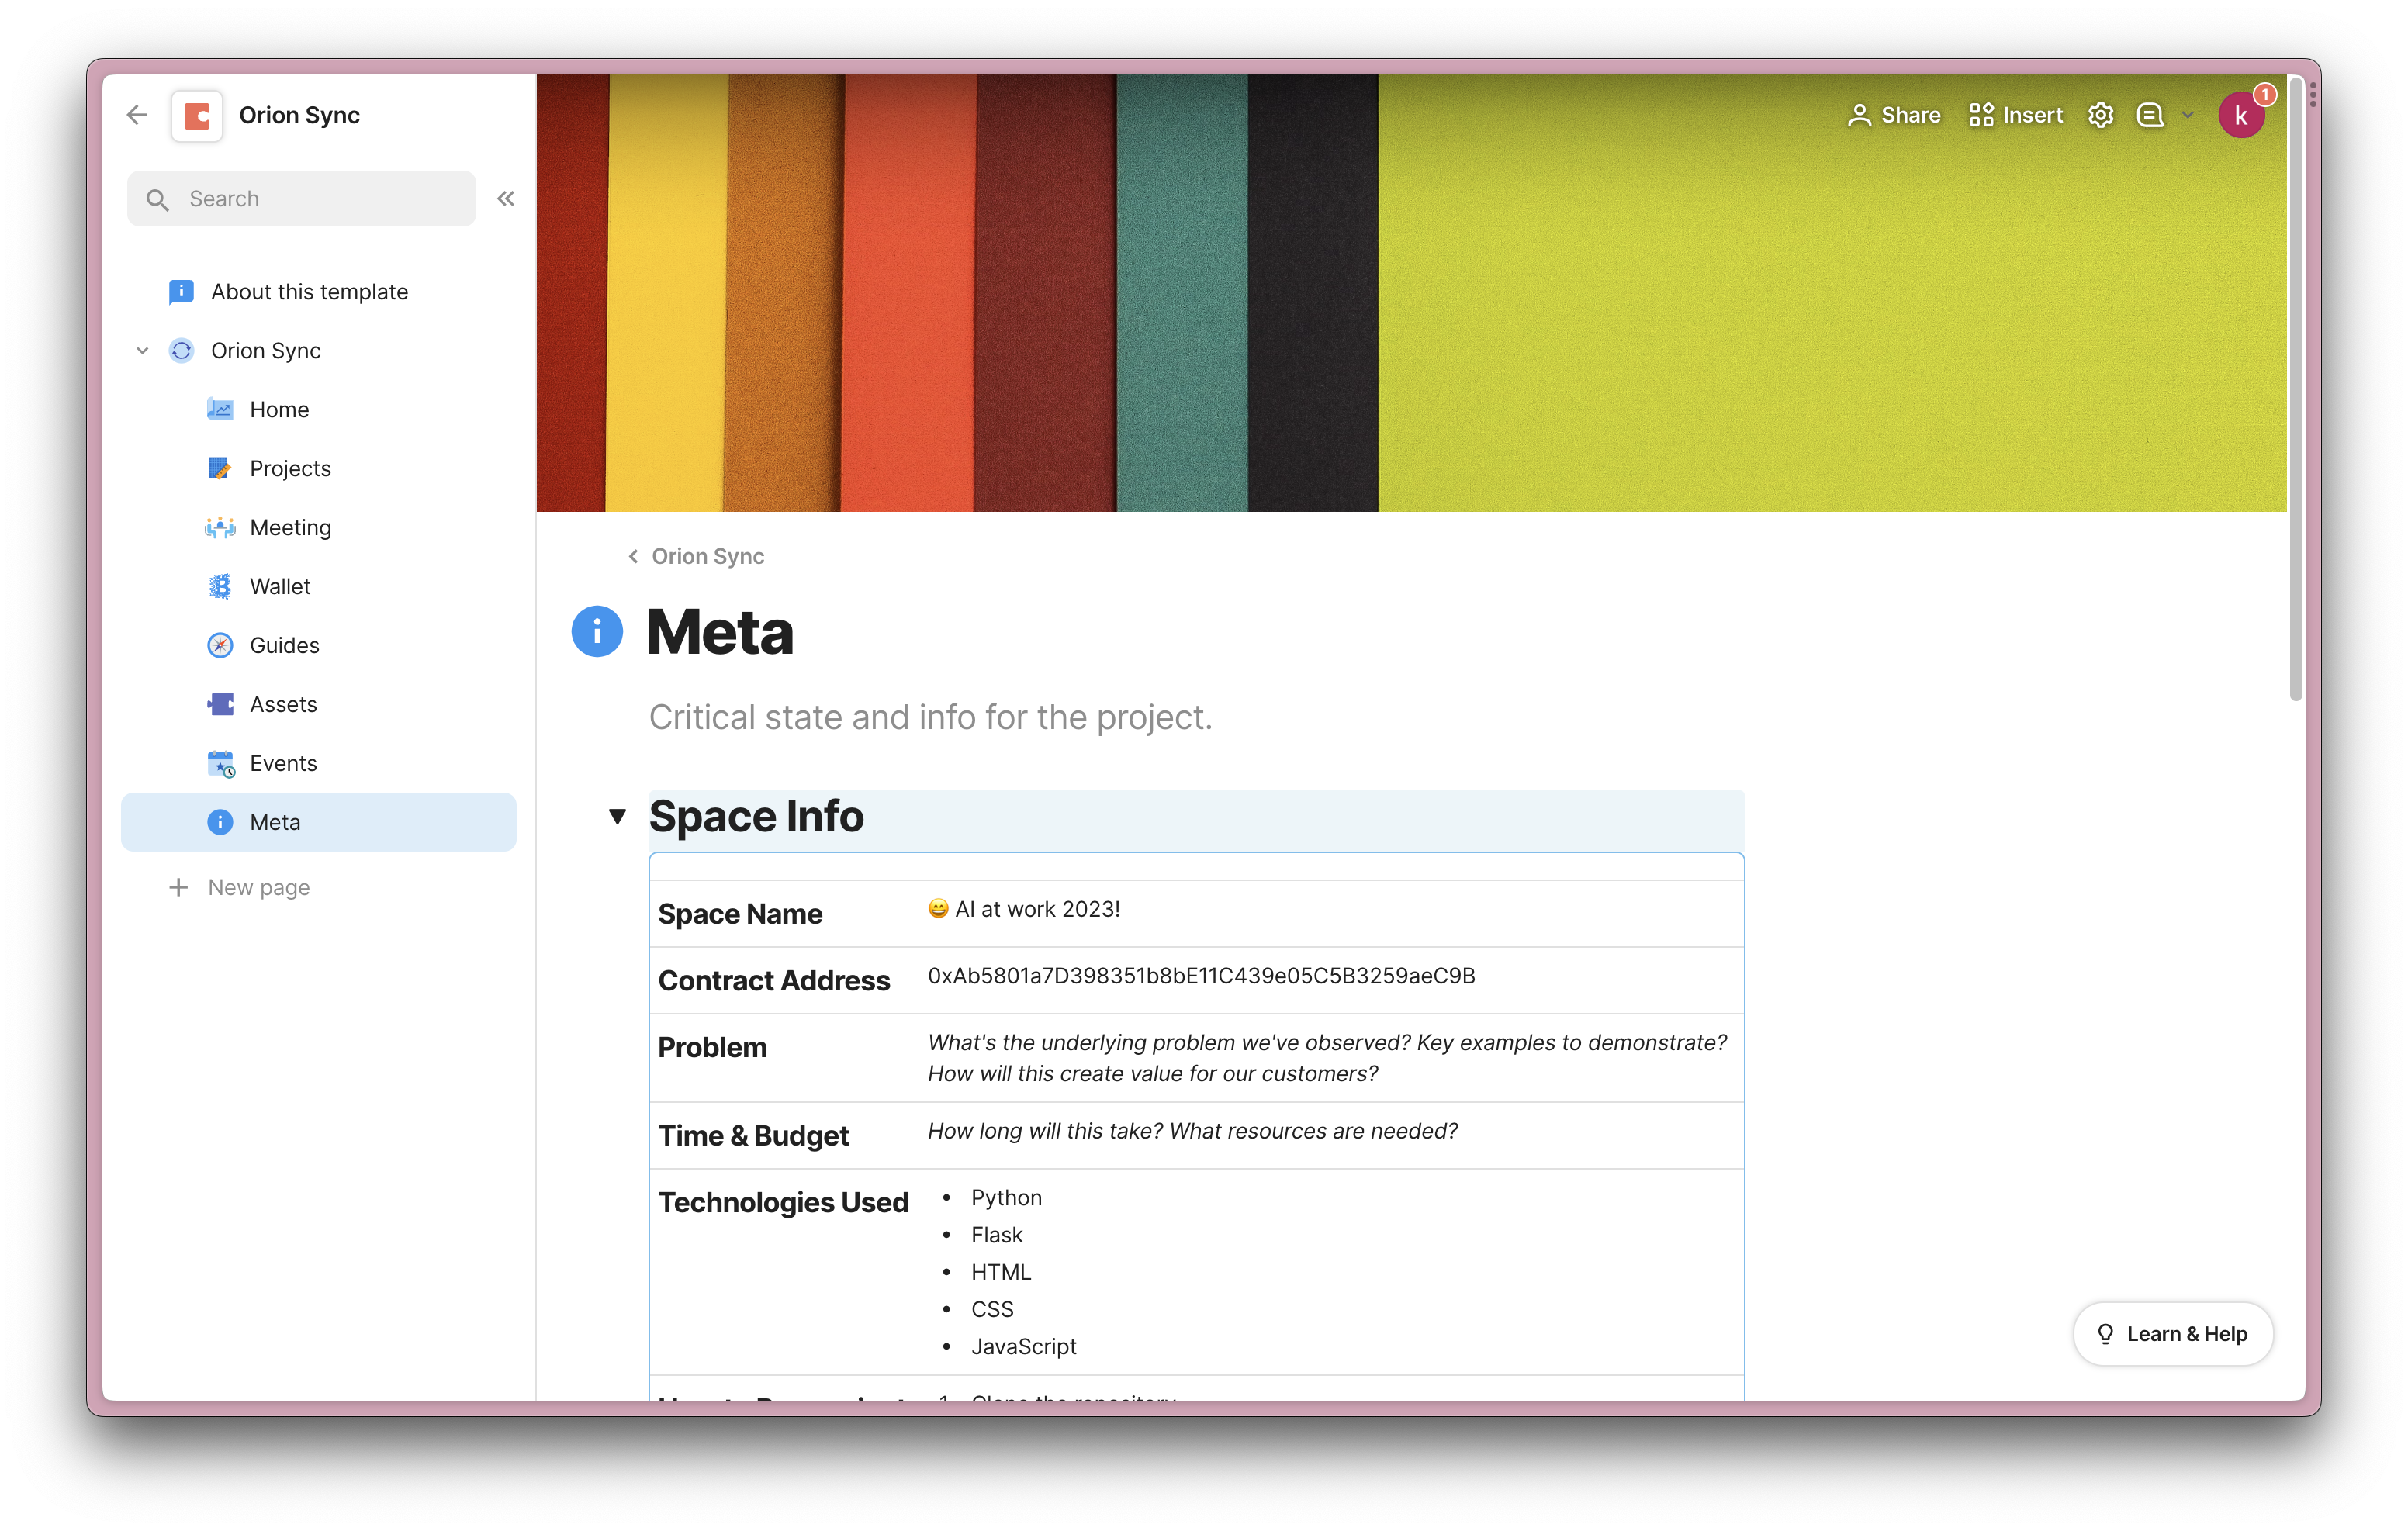Collapse the Space Info section triangle
The width and height of the screenshot is (2408, 1531).
pyautogui.click(x=617, y=817)
